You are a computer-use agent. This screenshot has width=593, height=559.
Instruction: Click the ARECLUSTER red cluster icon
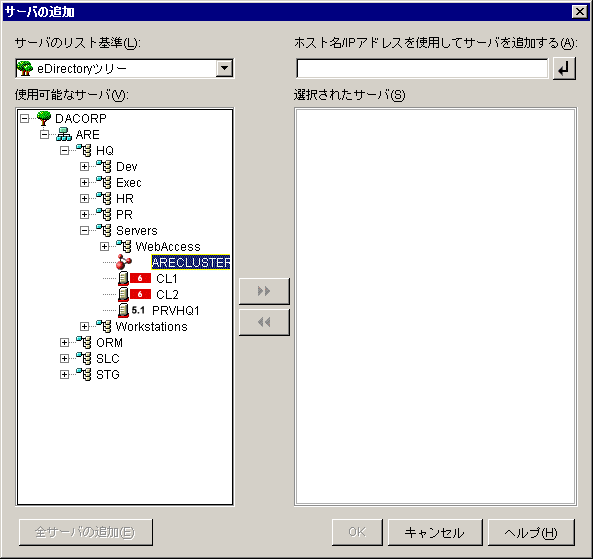click(124, 262)
